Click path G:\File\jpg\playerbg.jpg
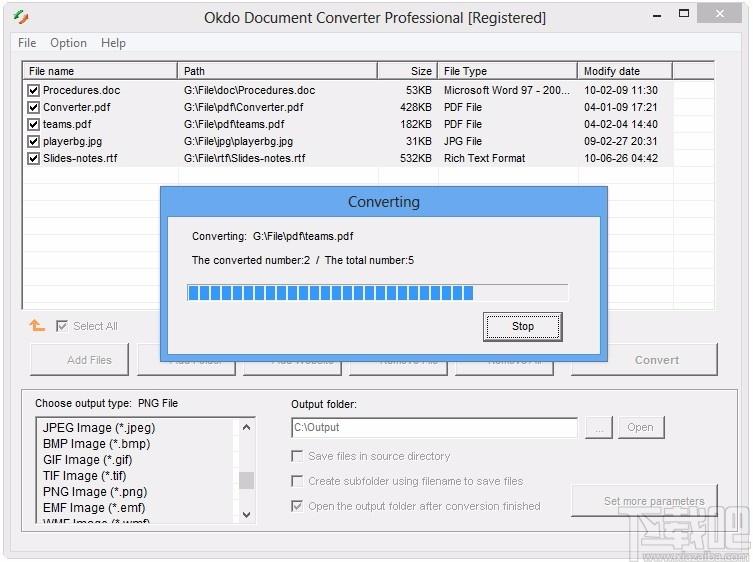 click(238, 141)
